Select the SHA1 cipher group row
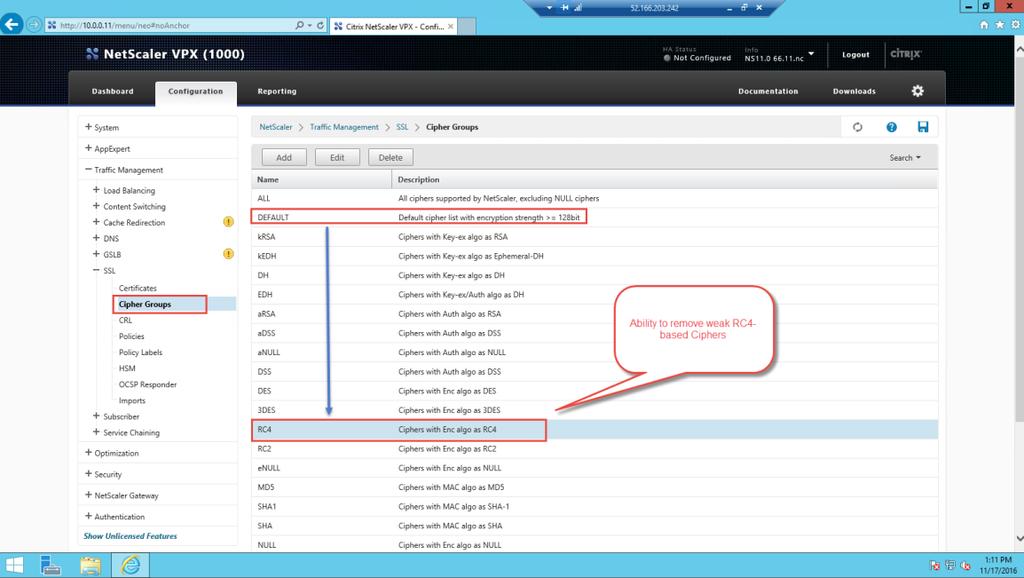1024x578 pixels. click(594, 506)
